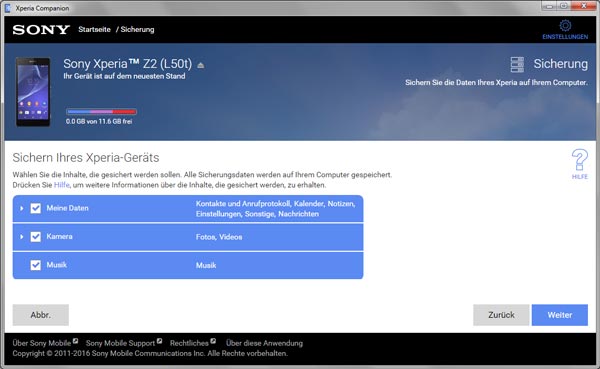The height and width of the screenshot is (369, 600).
Task: Click the SONY logo
Action: pyautogui.click(x=41, y=29)
